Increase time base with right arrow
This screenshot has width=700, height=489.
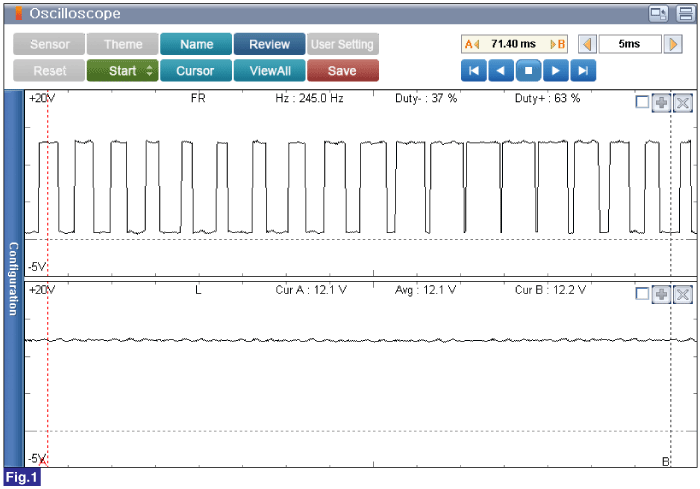[x=673, y=44]
